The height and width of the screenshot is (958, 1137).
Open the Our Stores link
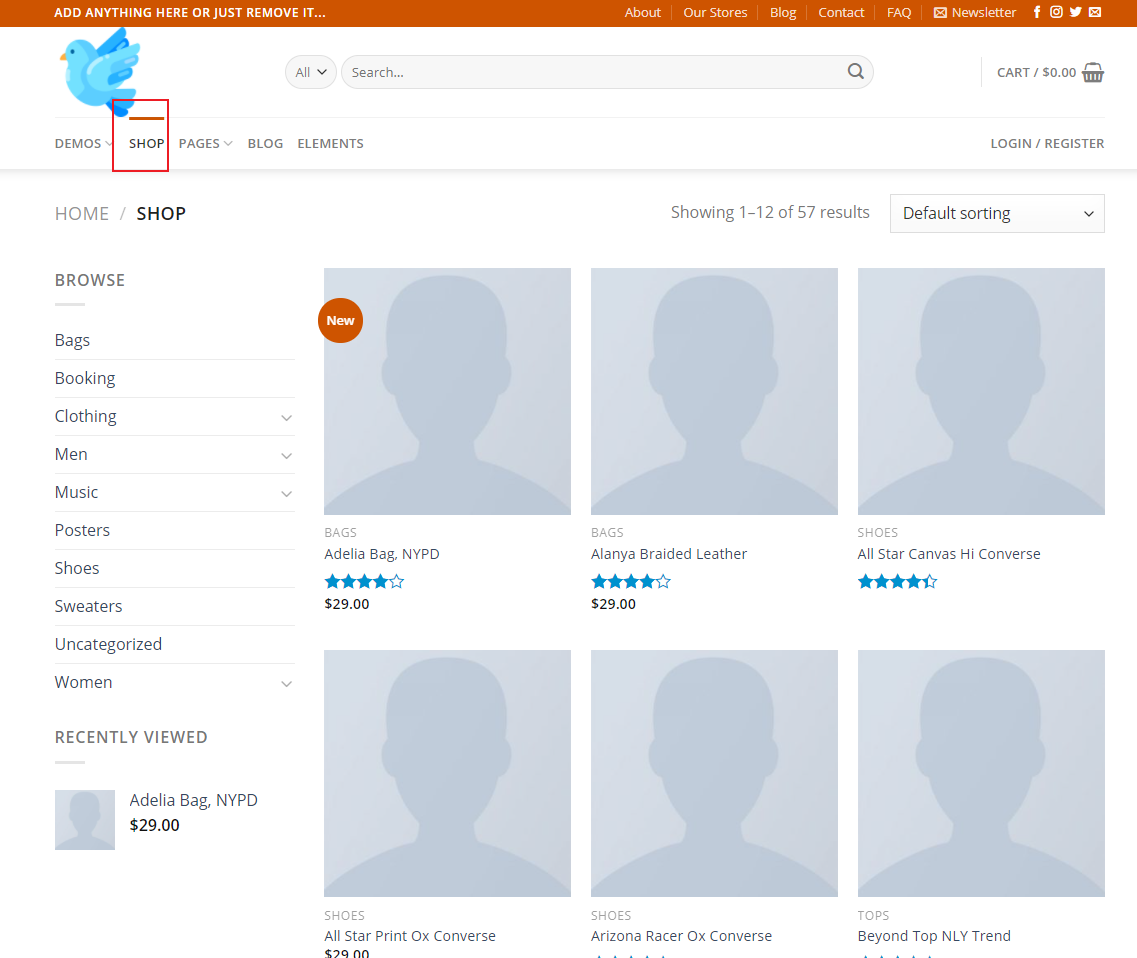[715, 12]
